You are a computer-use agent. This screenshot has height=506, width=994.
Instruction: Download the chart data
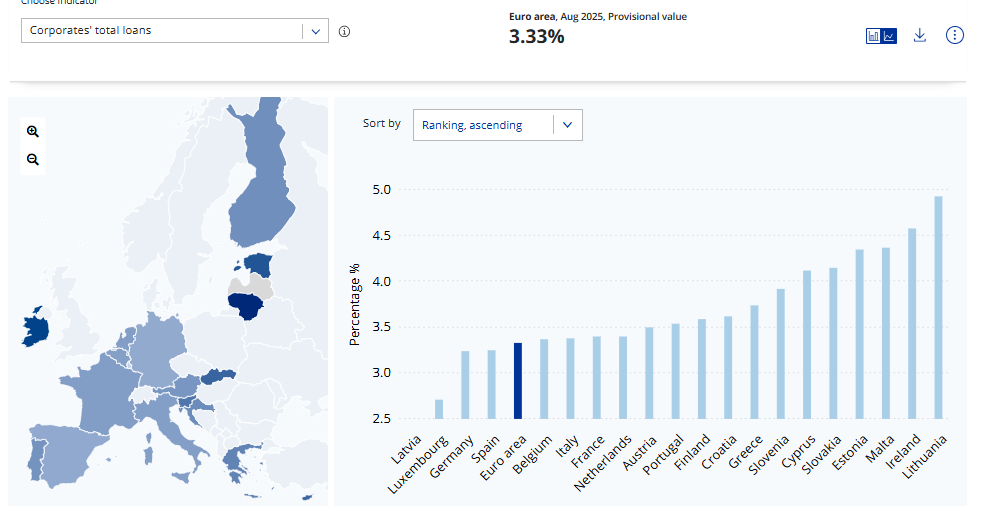point(920,36)
